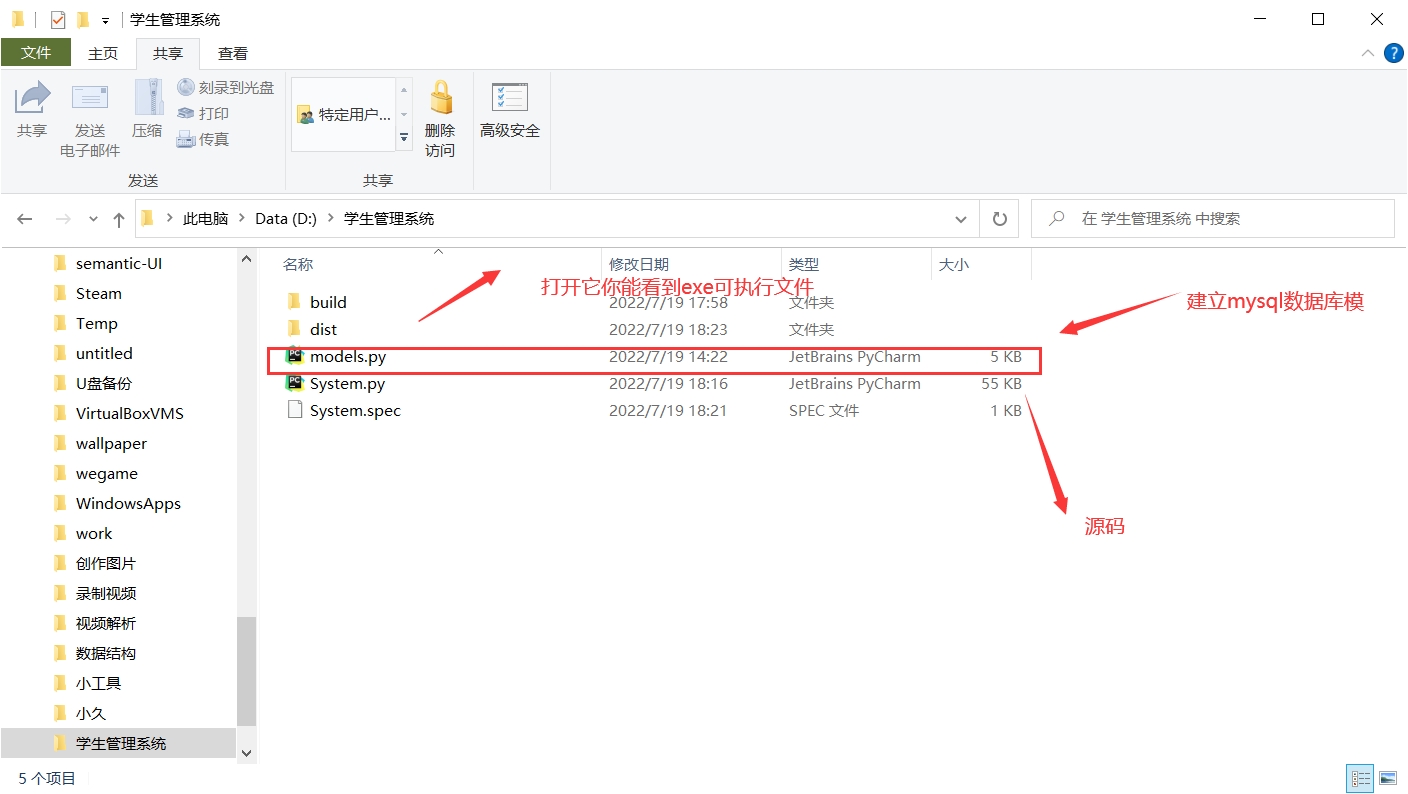
Task: Click the build folder icon
Action: [x=294, y=302]
